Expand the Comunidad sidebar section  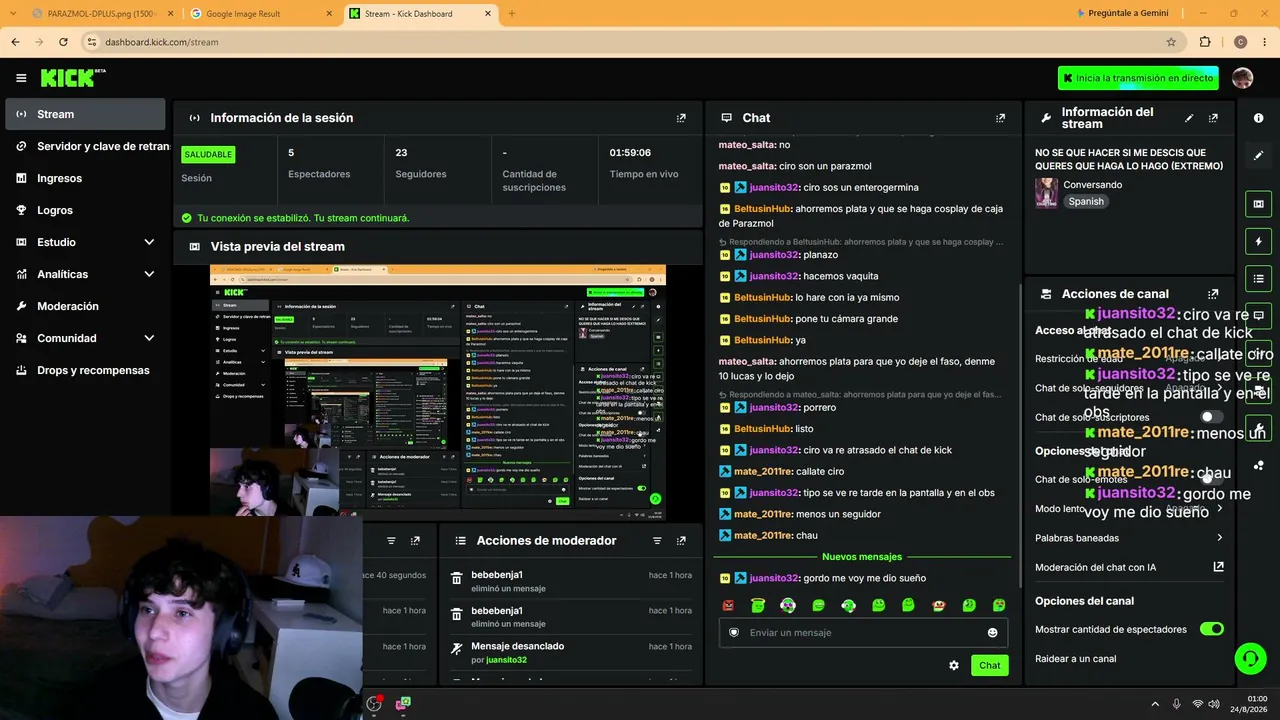[85, 338]
